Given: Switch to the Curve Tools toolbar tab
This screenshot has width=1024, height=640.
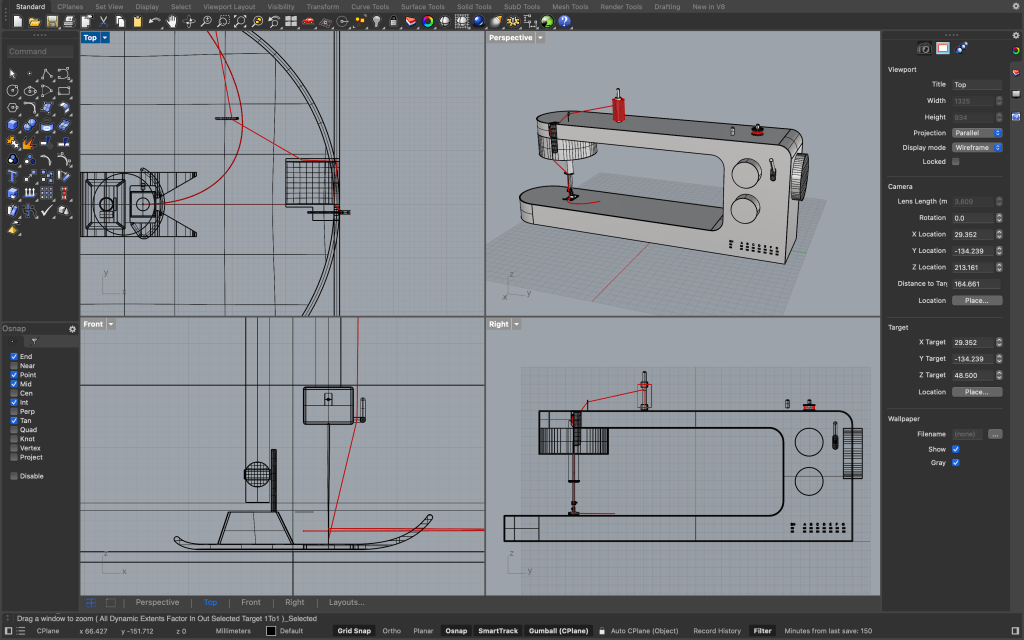Looking at the screenshot, I should click(x=370, y=6).
